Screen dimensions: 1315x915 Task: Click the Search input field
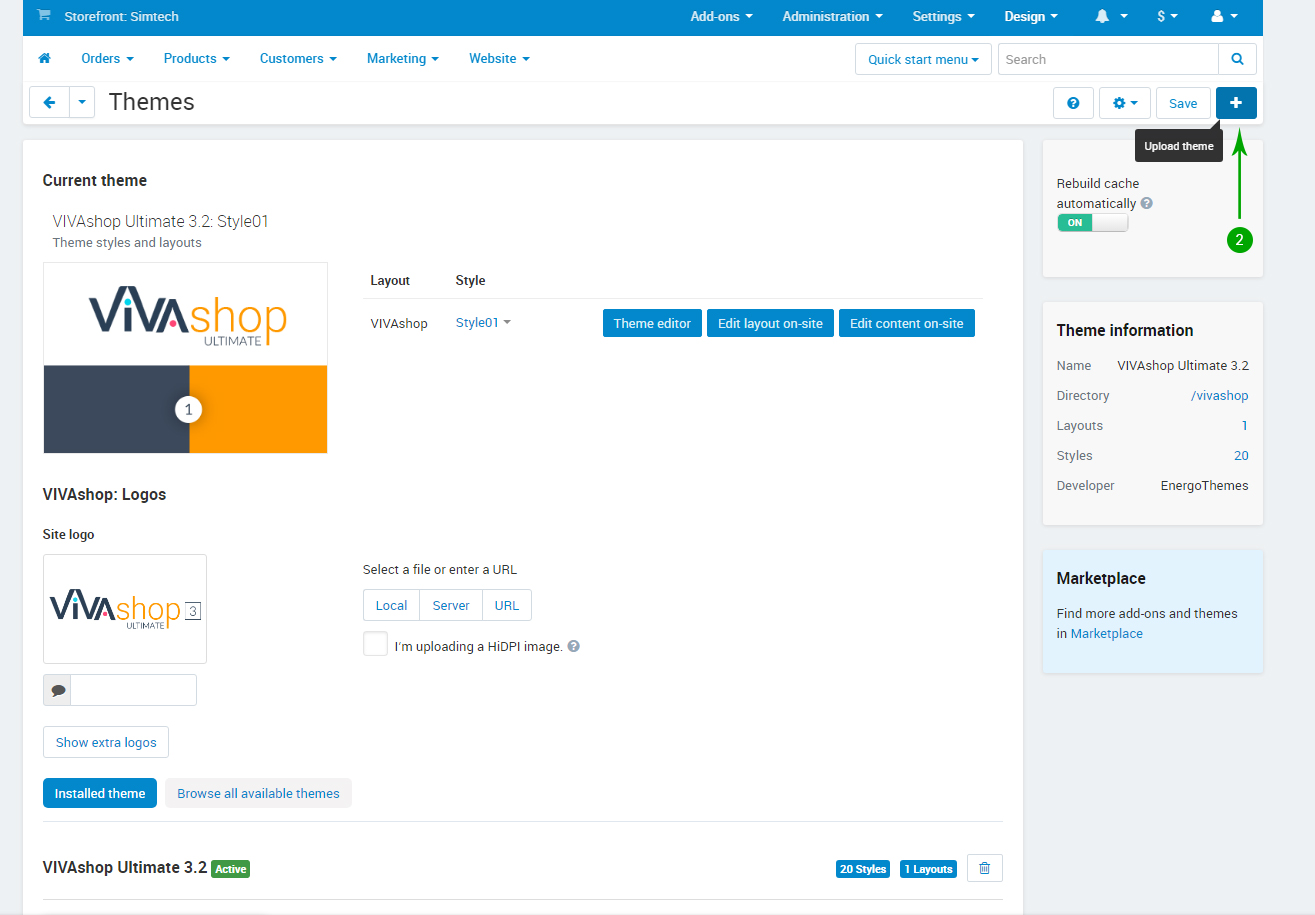click(1107, 59)
